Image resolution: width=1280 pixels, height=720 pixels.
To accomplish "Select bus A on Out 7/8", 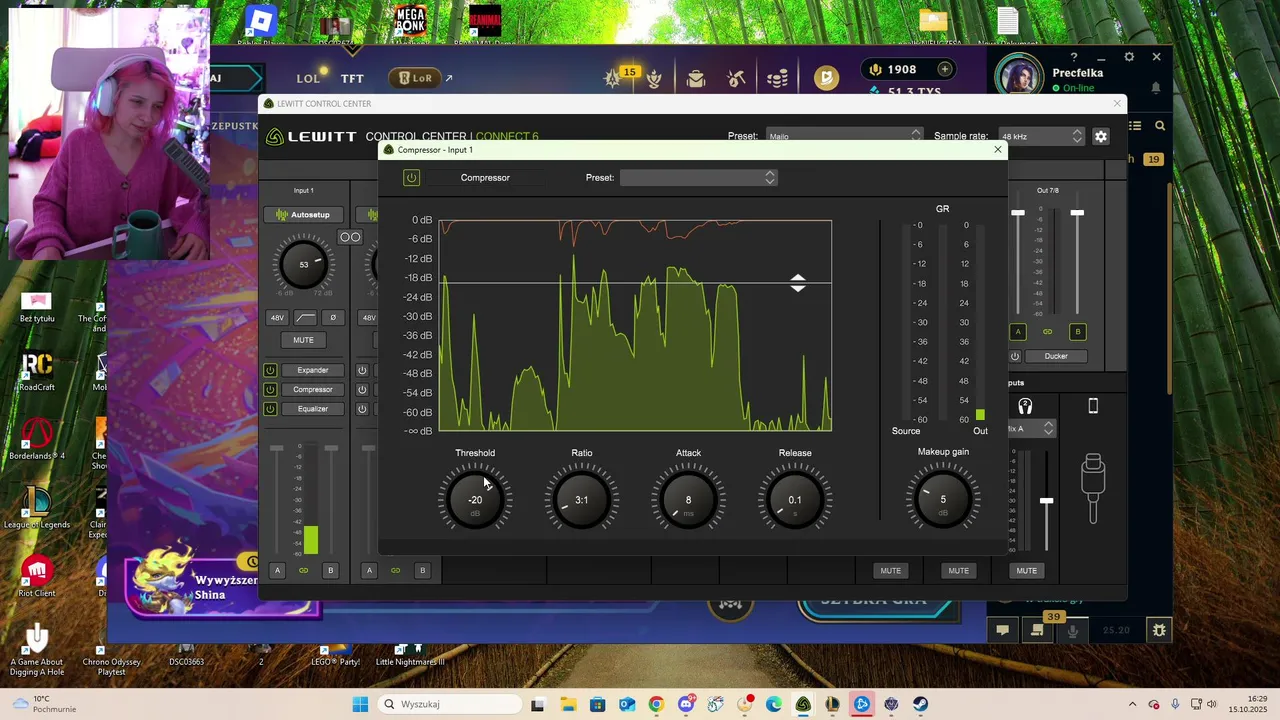I will coord(1018,332).
